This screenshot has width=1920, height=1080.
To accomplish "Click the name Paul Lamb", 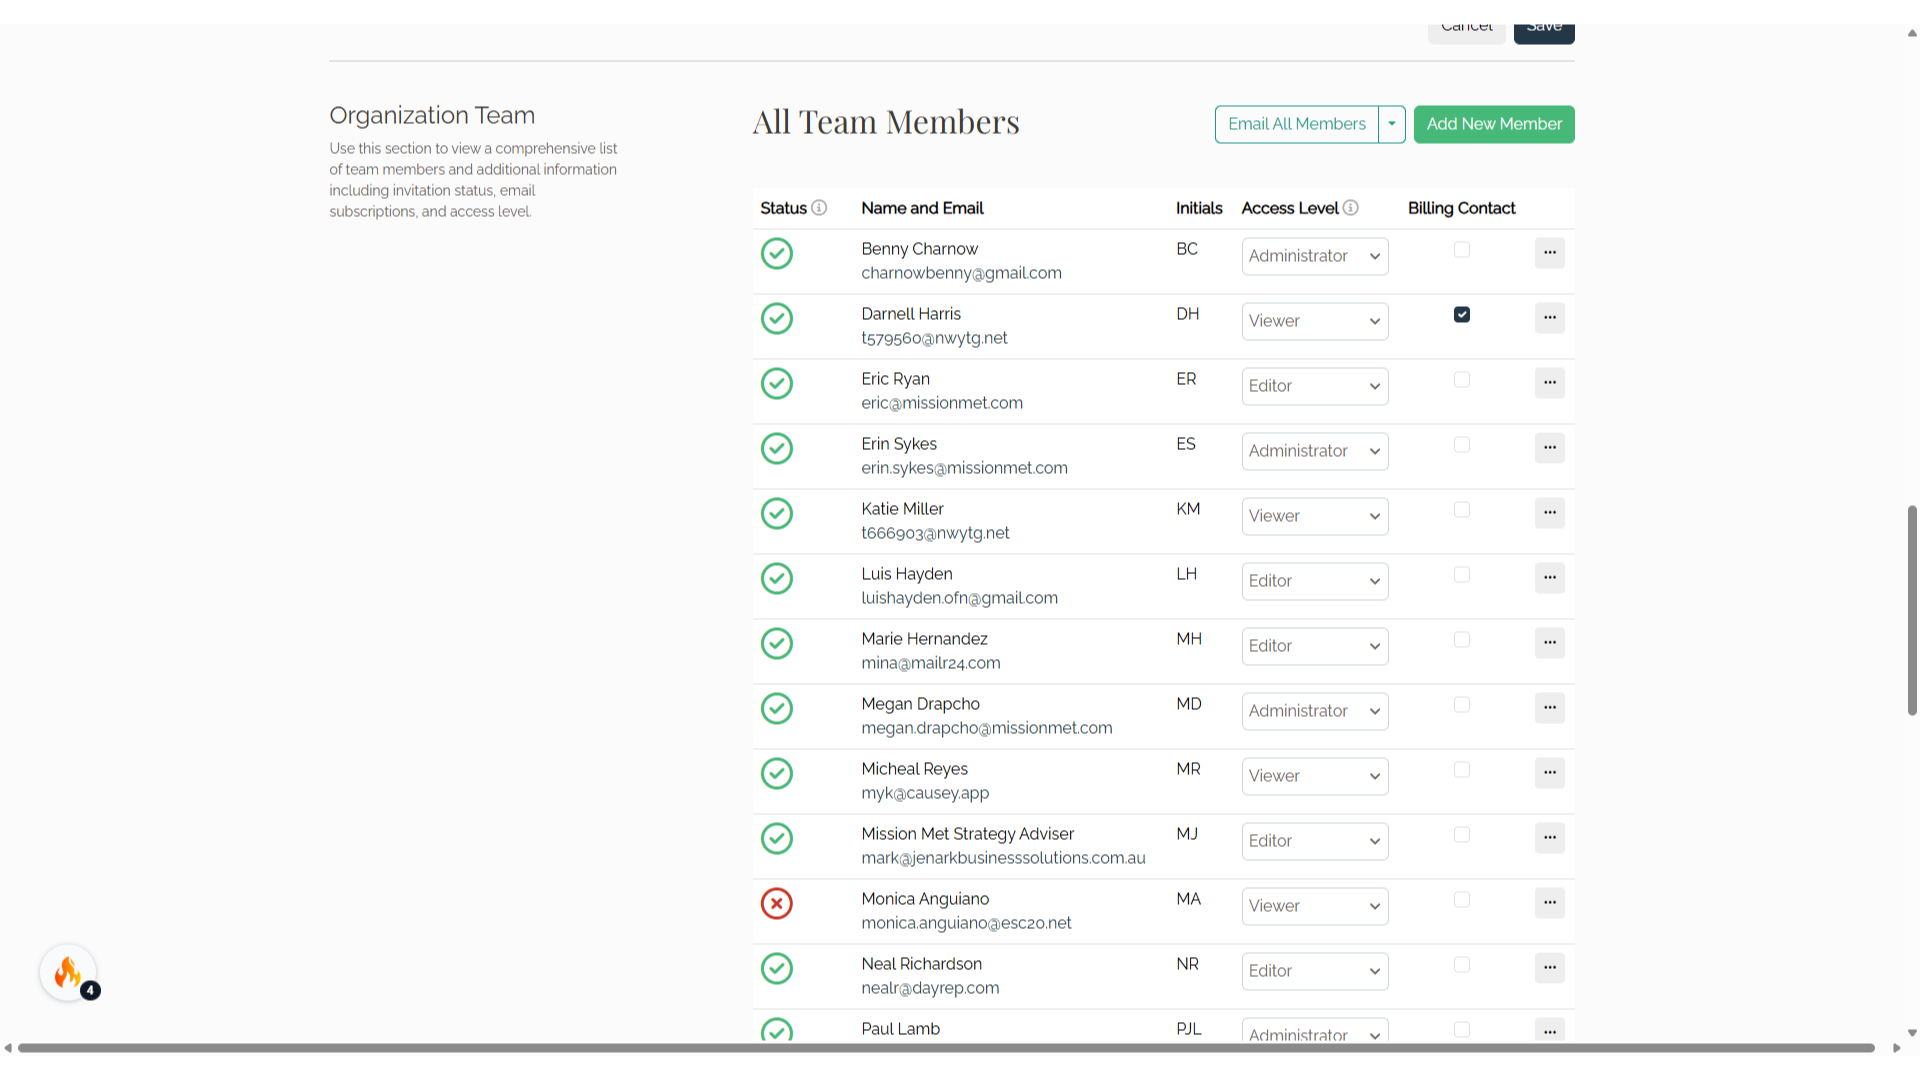I will tap(901, 1029).
